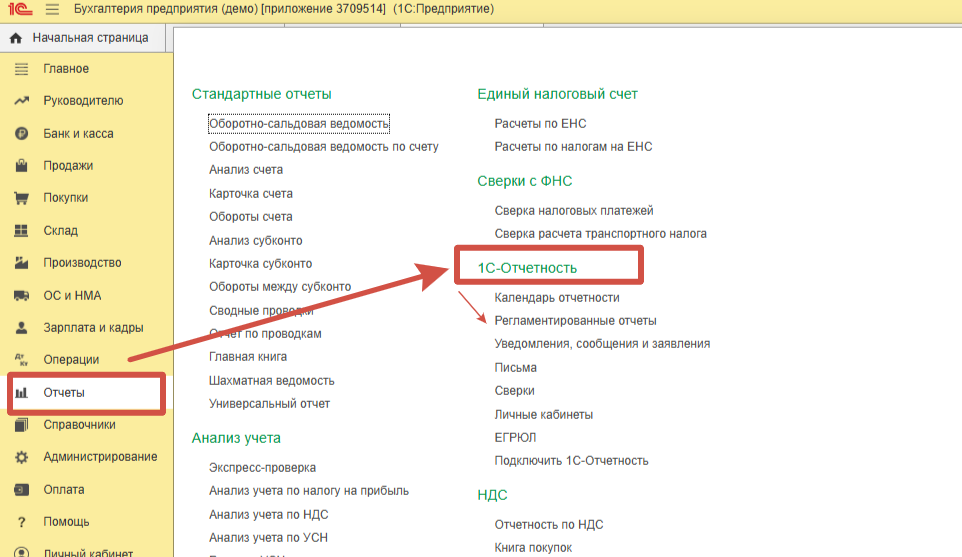Go to Зарплата и кадры section

(93, 328)
